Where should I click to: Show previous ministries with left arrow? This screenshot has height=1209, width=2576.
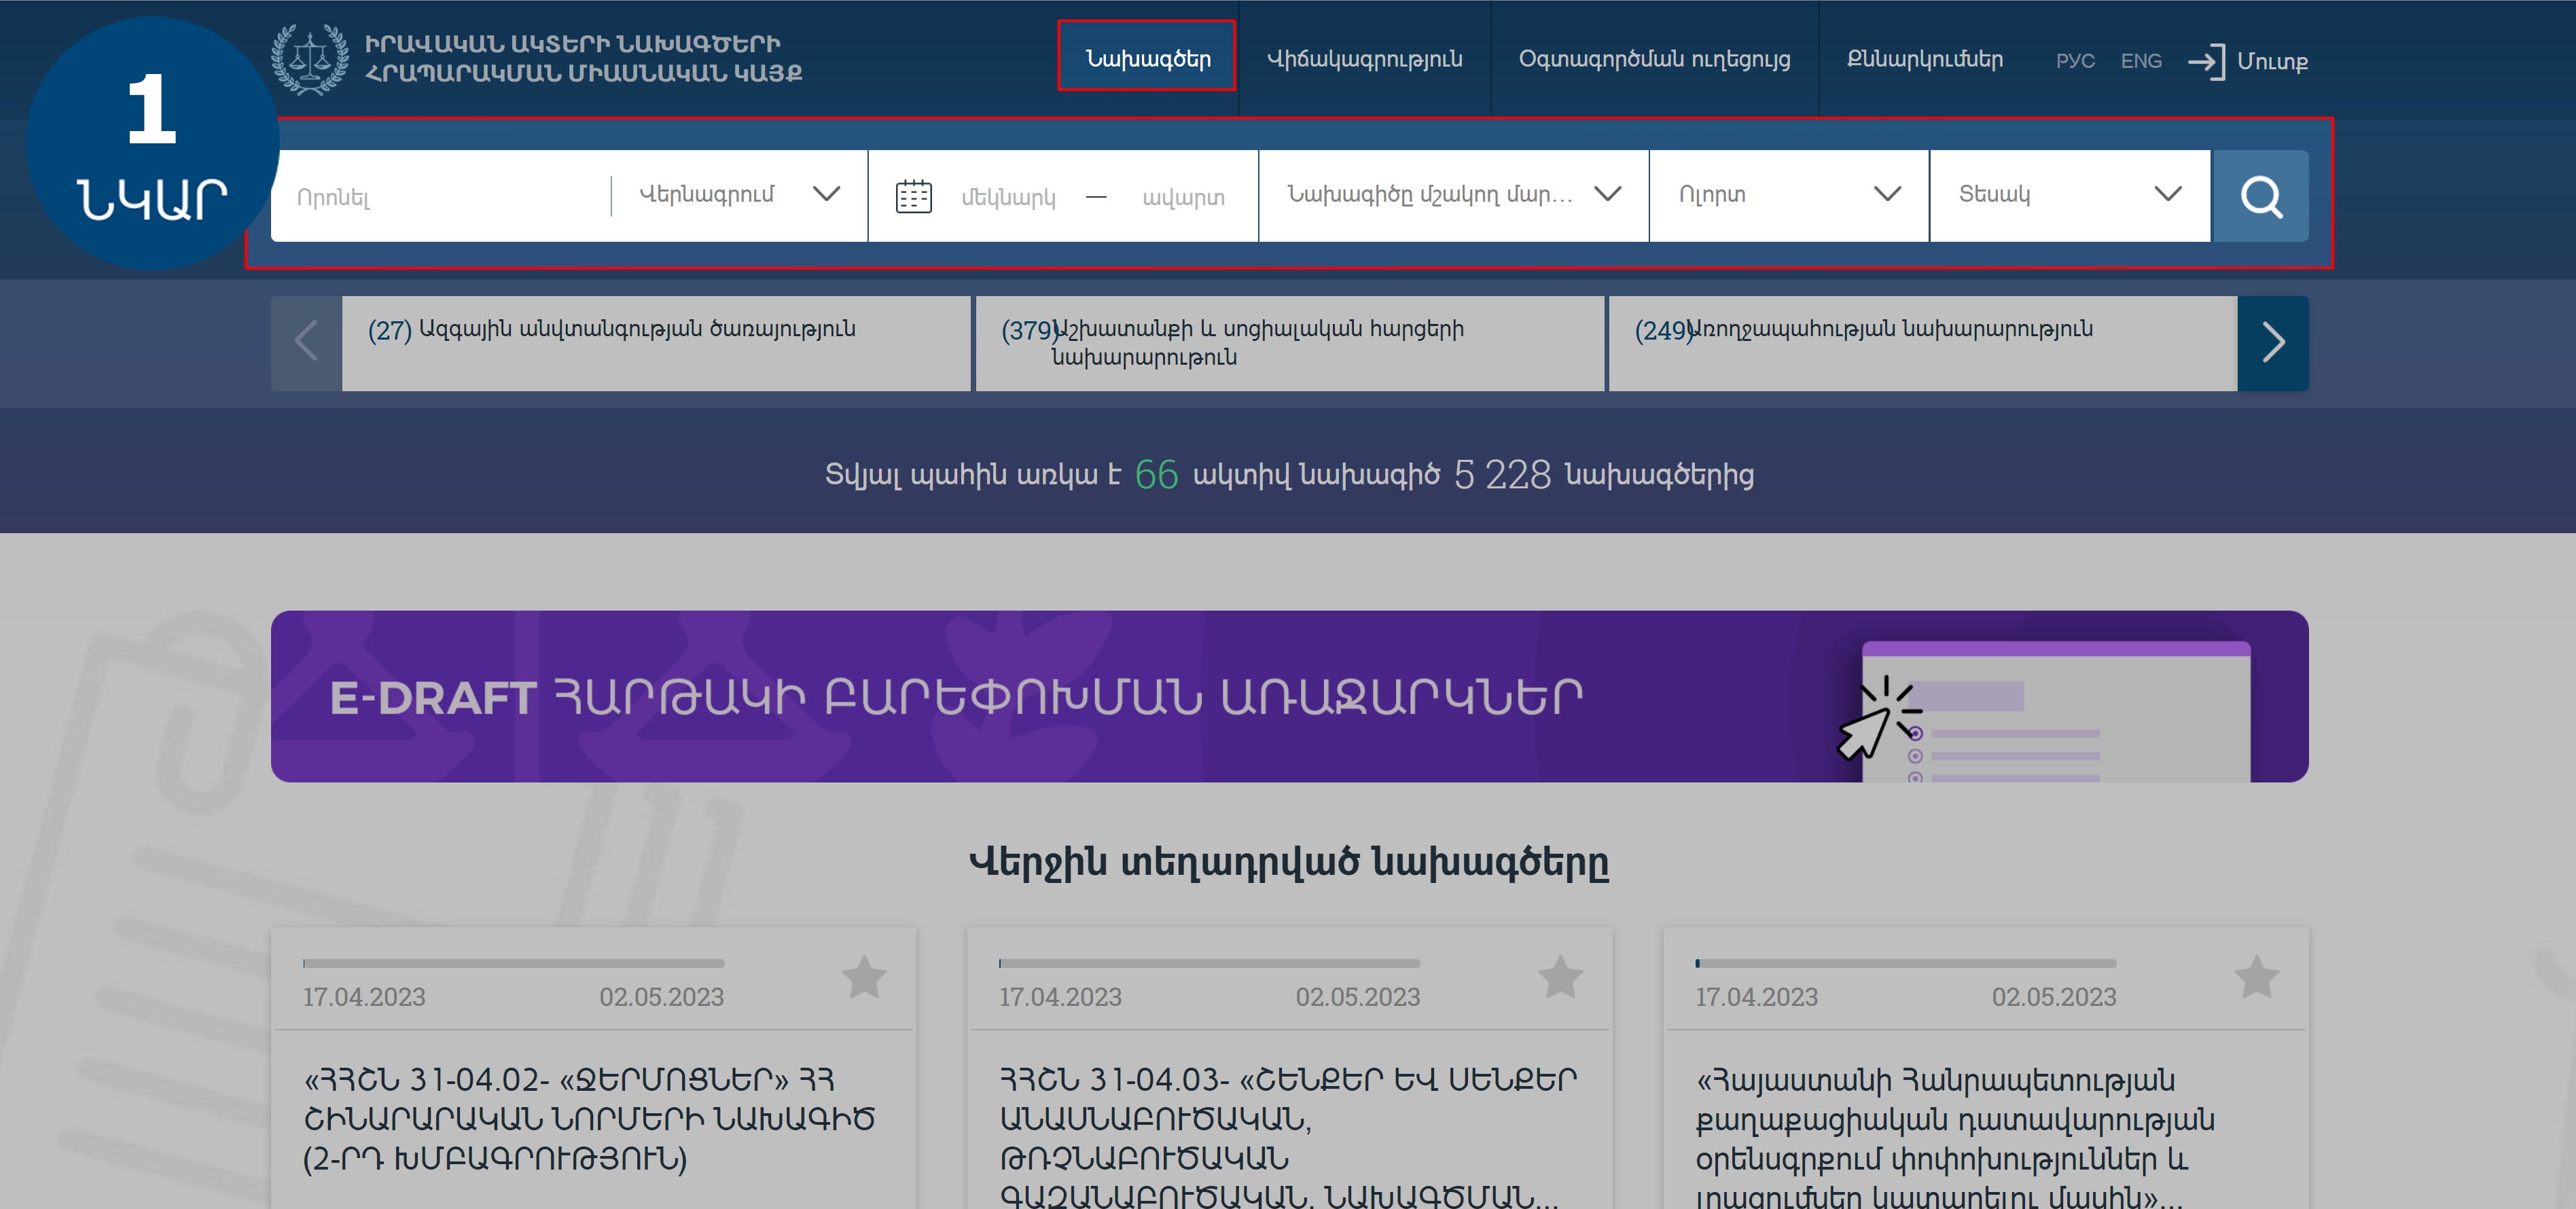(306, 343)
